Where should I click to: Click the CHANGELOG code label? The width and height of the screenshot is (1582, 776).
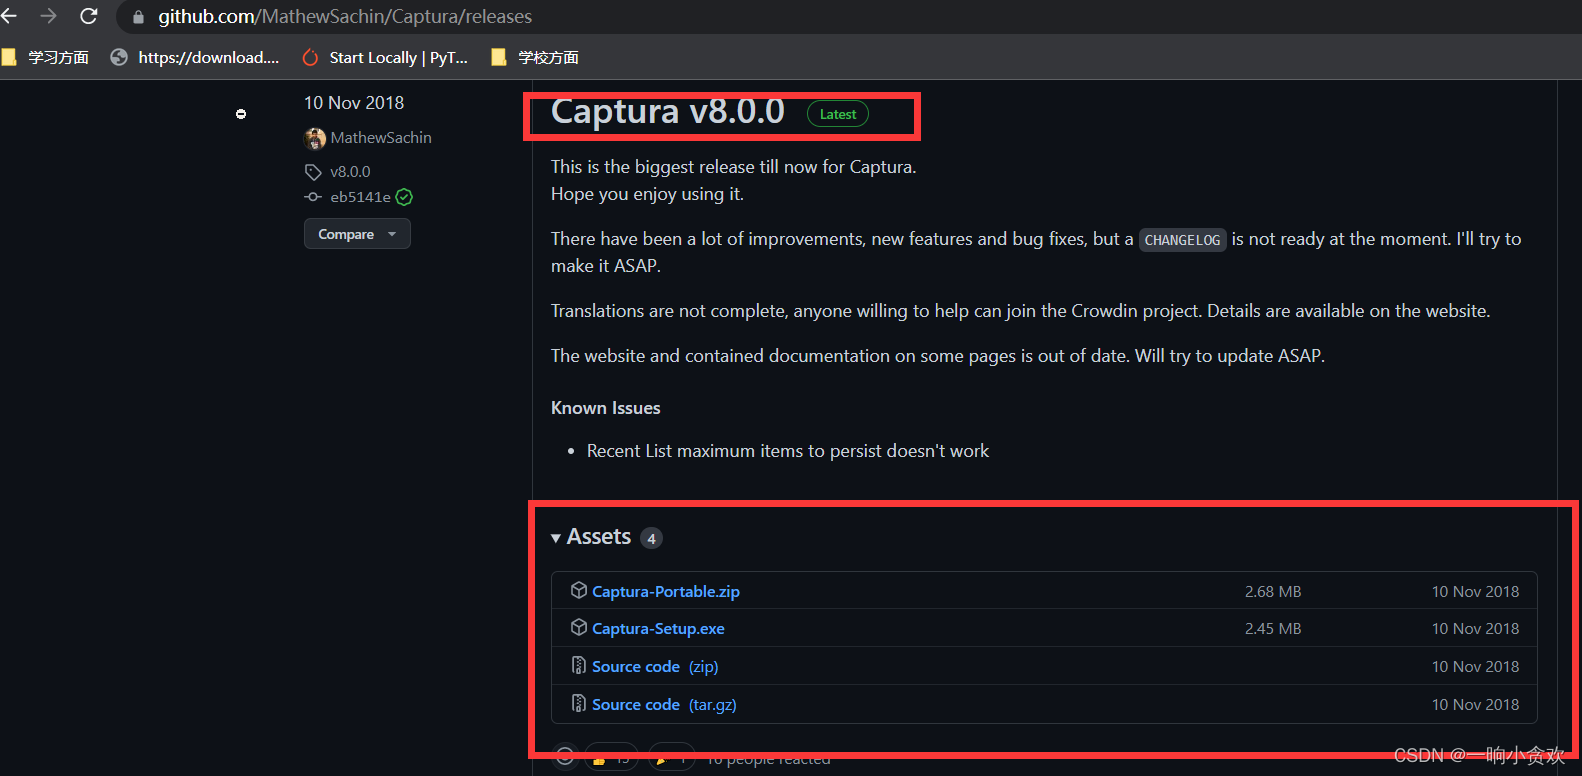point(1182,240)
